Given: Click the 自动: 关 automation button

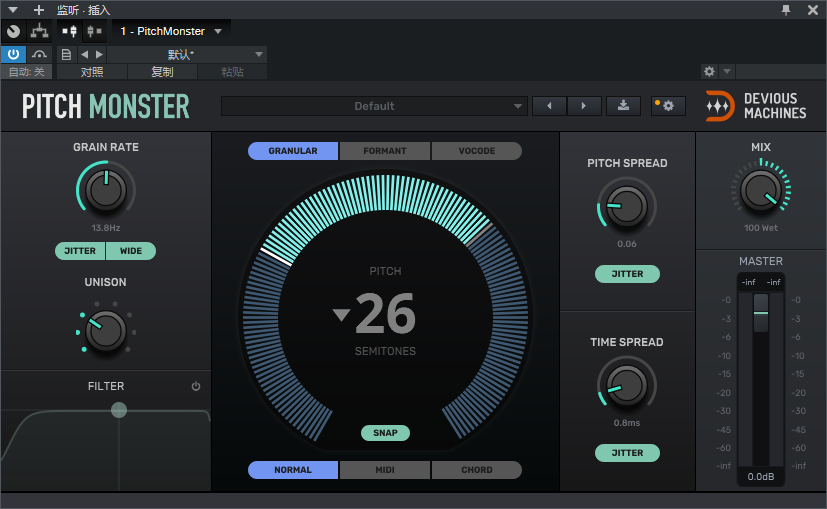Looking at the screenshot, I should [26, 72].
